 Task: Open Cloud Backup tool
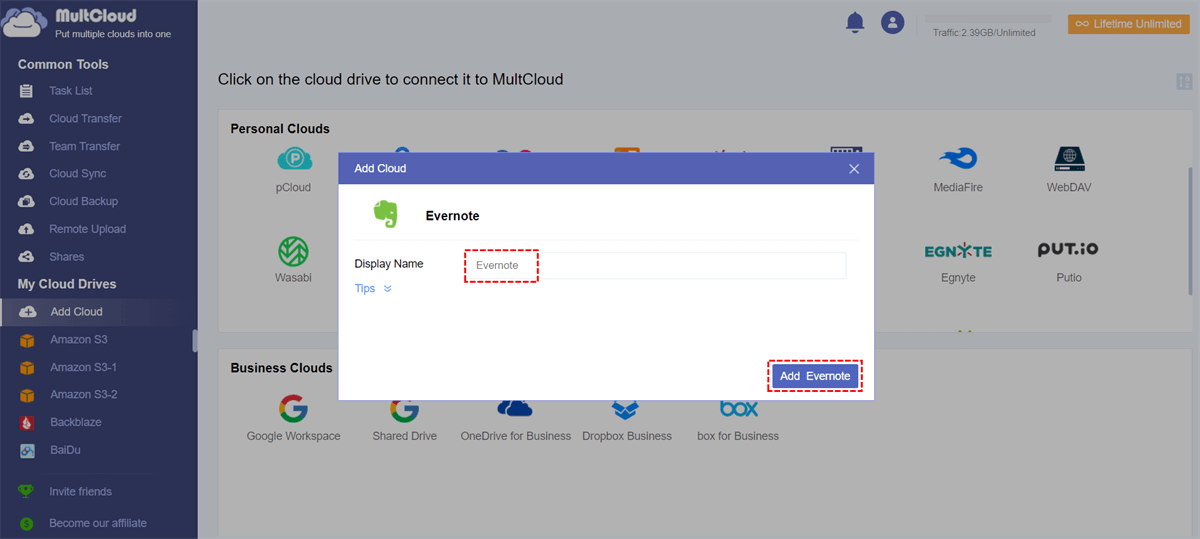coord(83,201)
